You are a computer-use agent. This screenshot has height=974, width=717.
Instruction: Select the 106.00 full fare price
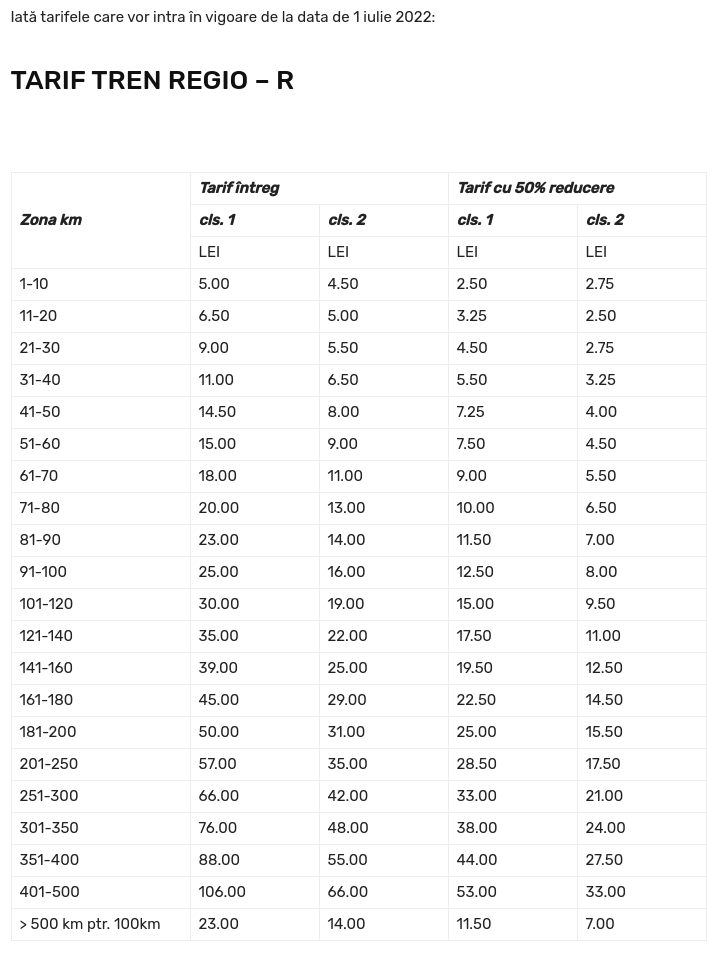222,892
